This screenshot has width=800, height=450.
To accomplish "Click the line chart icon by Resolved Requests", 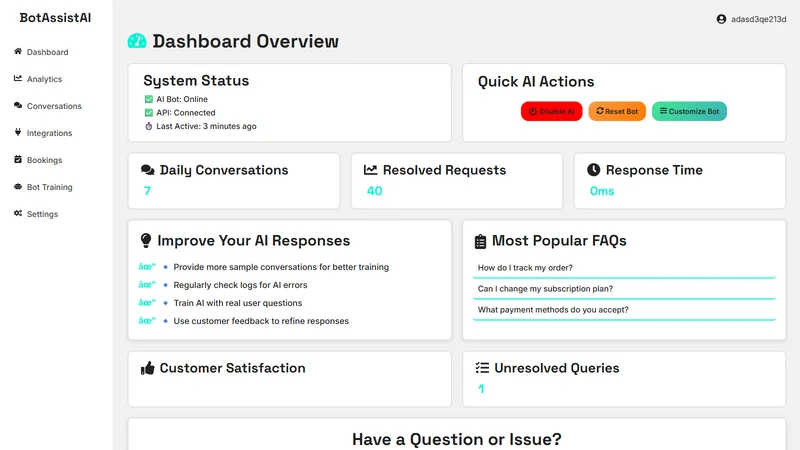I will 370,170.
